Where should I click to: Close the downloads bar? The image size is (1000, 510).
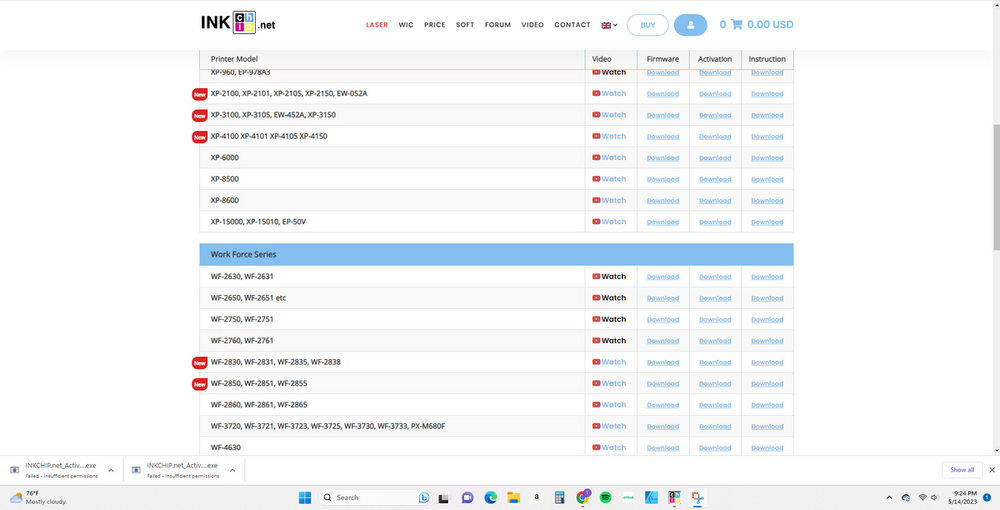(x=992, y=470)
